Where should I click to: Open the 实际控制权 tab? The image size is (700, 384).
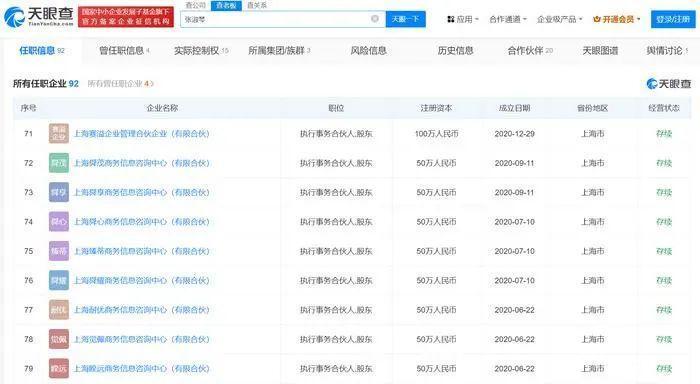point(201,50)
